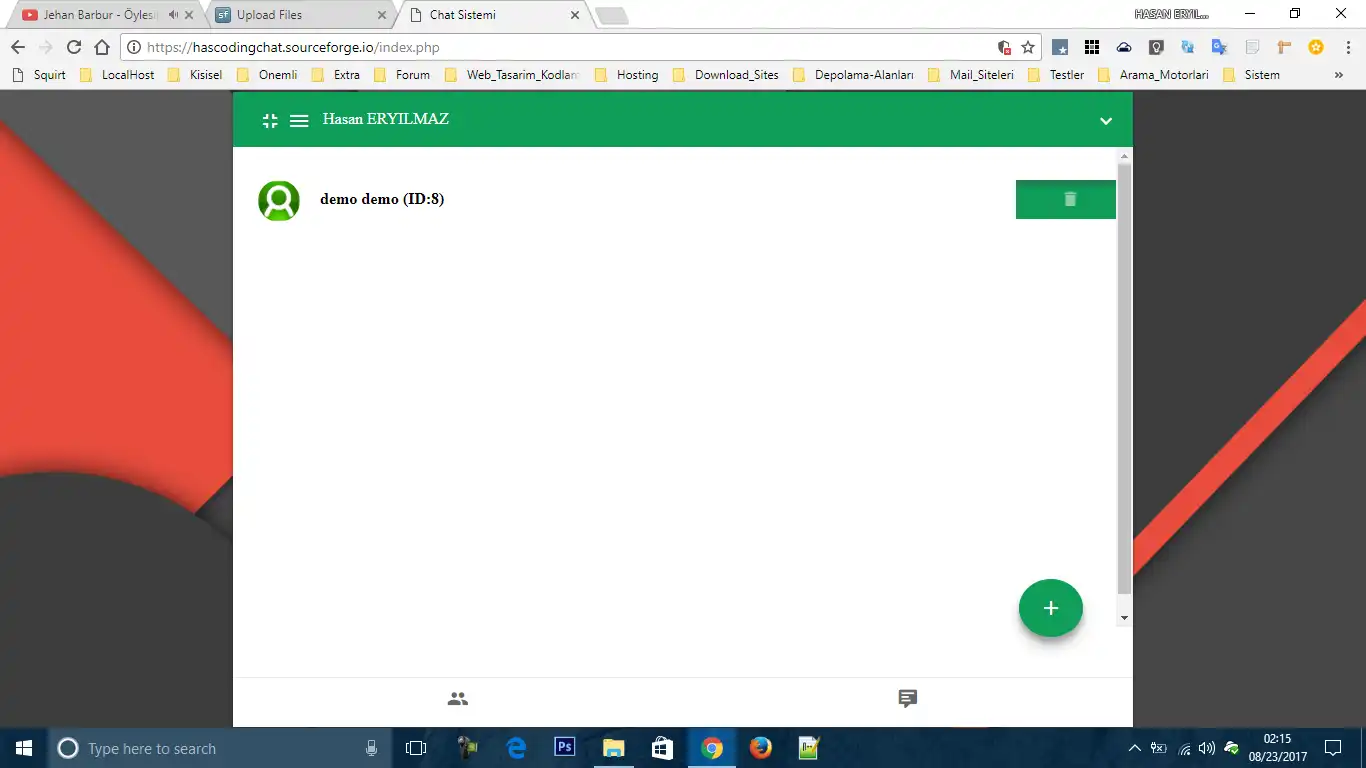Screen dimensions: 1366x768
Task: Click the chat list scrollbar thumb
Action: (1124, 378)
